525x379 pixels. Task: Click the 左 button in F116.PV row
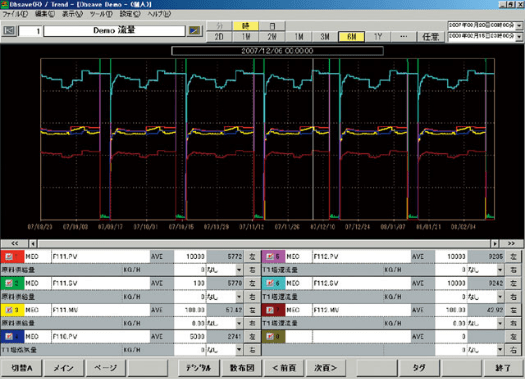tap(252, 336)
